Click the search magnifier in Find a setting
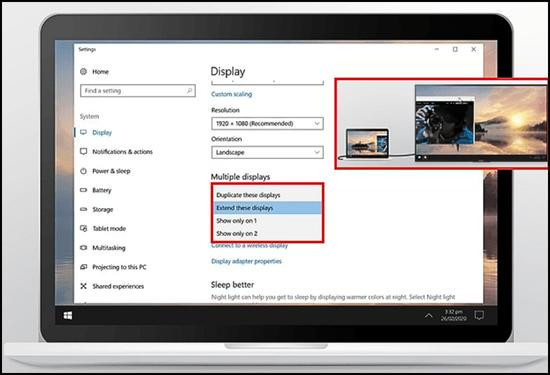Viewport: 550px width, 375px height. click(189, 91)
